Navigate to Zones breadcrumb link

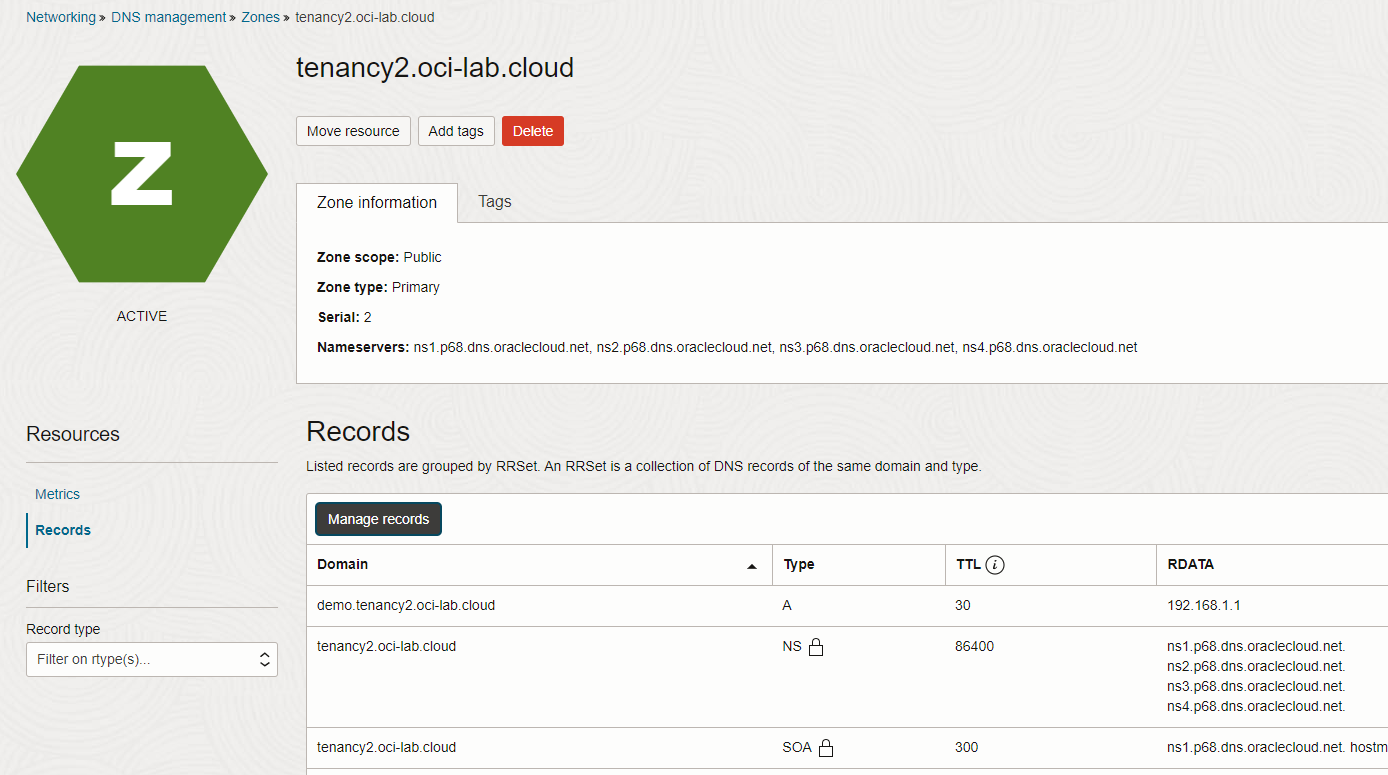[261, 17]
